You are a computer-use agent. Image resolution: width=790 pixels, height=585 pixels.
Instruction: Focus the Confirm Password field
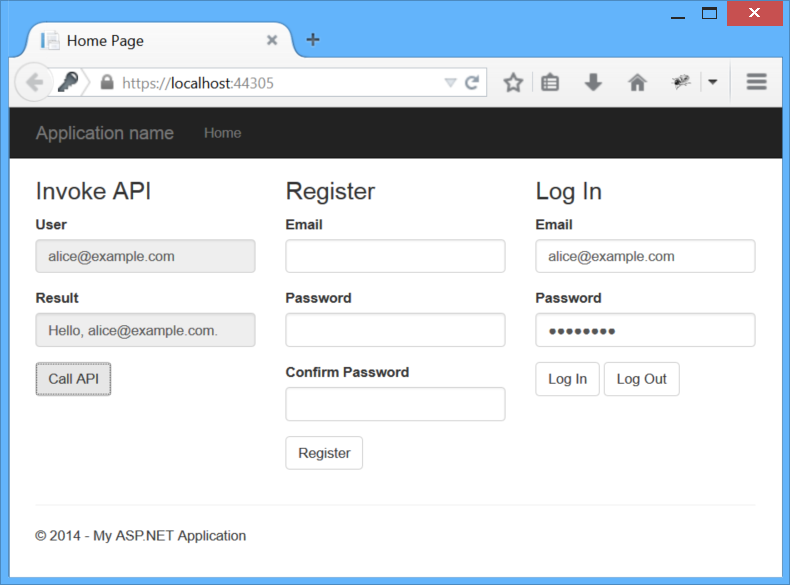tap(396, 404)
